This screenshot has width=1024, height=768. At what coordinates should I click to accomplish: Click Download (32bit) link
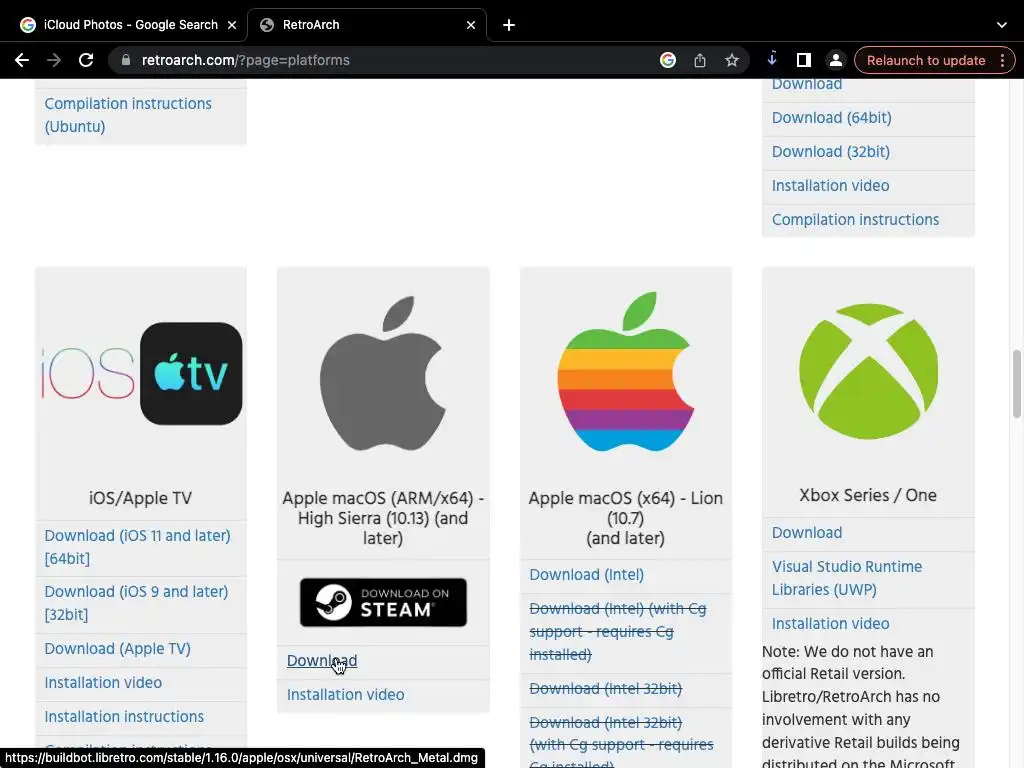pos(831,152)
